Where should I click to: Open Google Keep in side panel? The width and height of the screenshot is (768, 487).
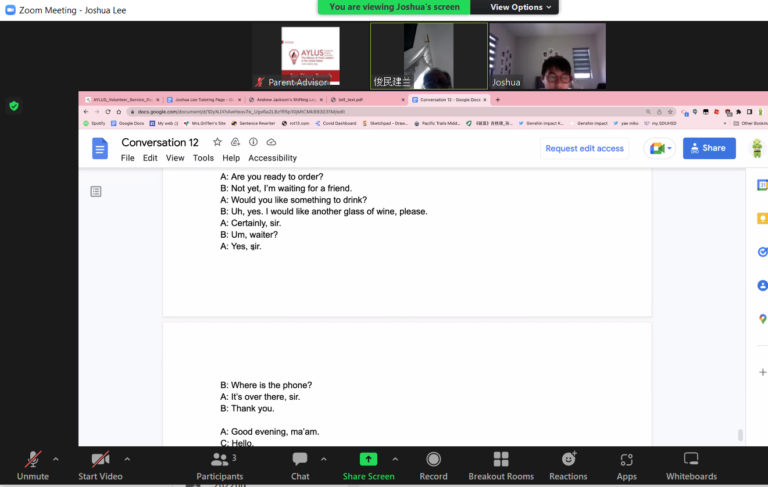[x=762, y=219]
